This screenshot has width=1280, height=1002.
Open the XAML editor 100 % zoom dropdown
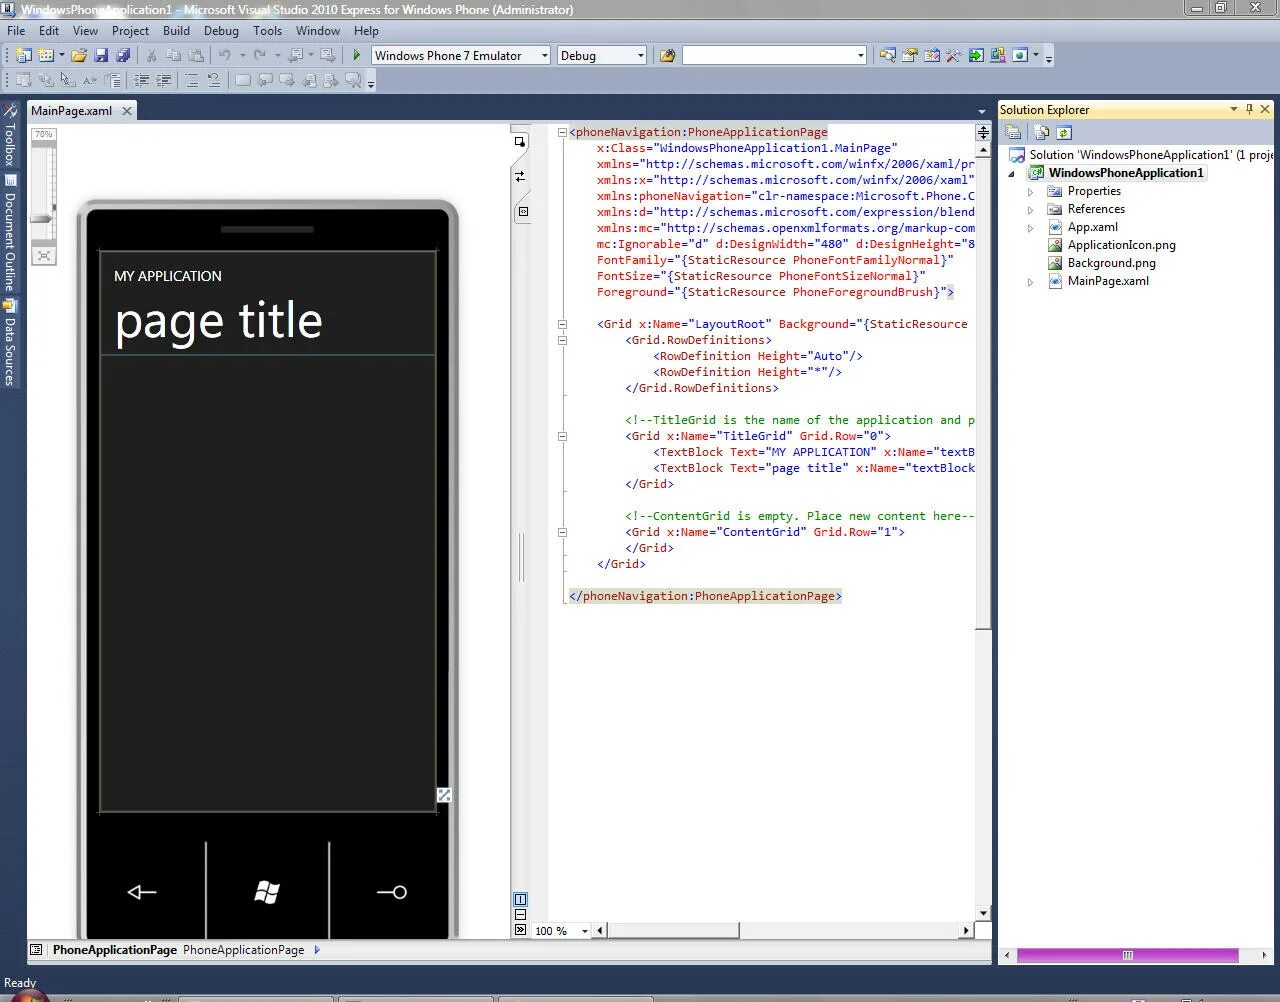585,931
